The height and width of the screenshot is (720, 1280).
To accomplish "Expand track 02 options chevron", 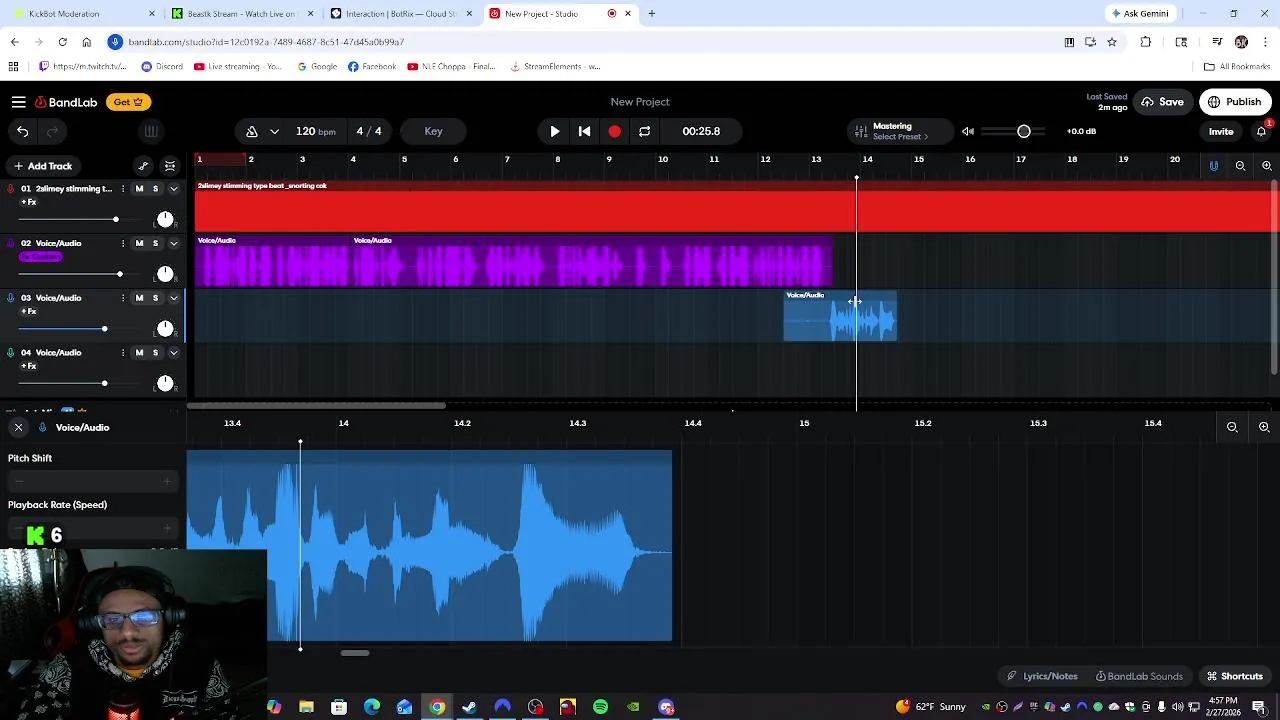I will (173, 243).
